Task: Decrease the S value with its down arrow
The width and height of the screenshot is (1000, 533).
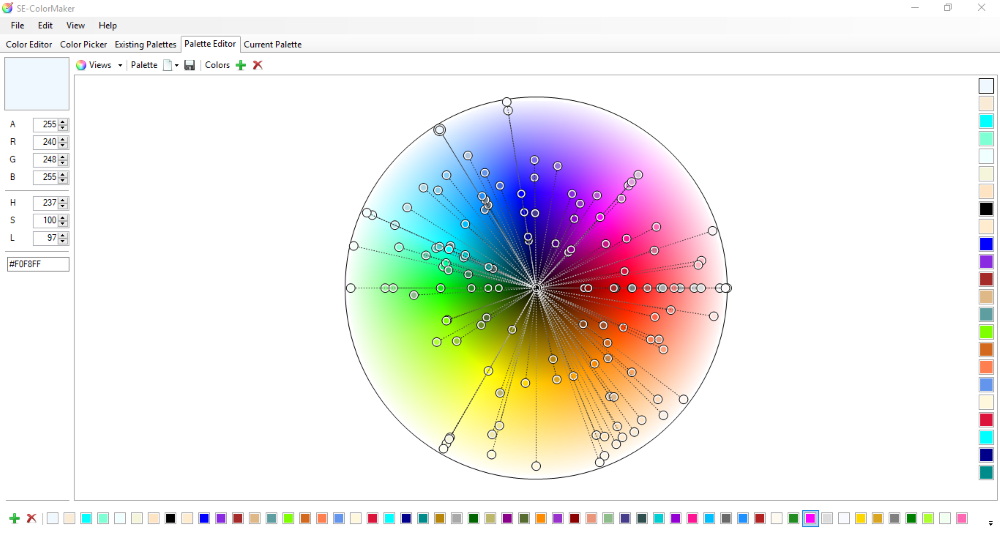Action: (x=62, y=224)
